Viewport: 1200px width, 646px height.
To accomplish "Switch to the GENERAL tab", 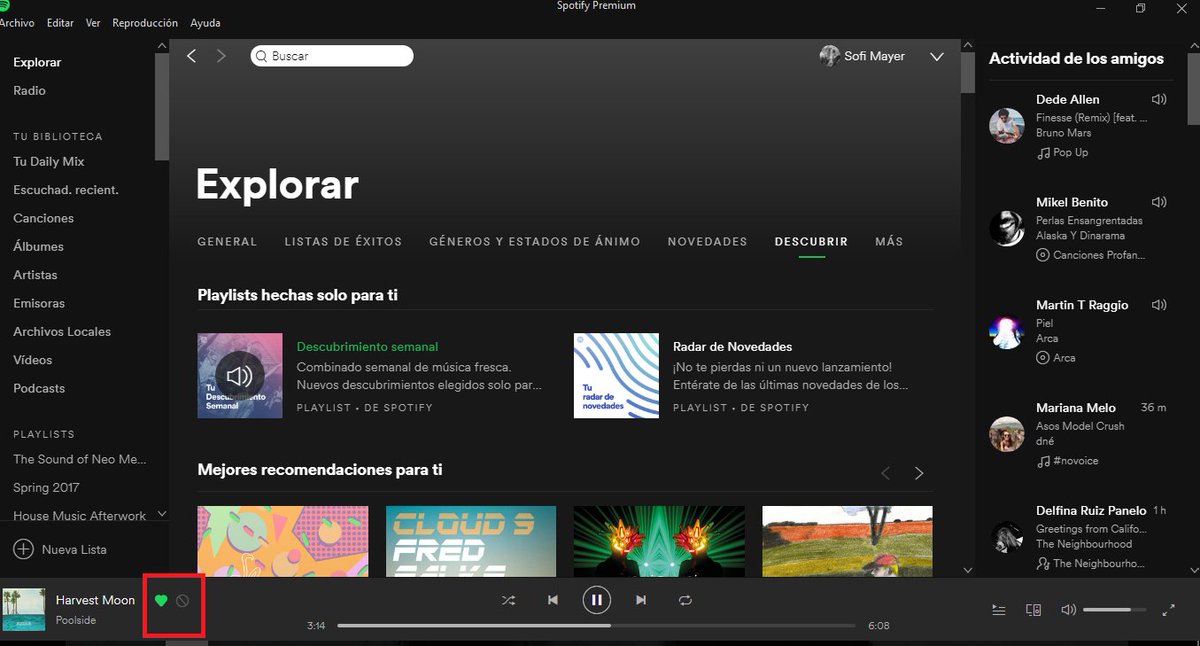I will tap(227, 242).
